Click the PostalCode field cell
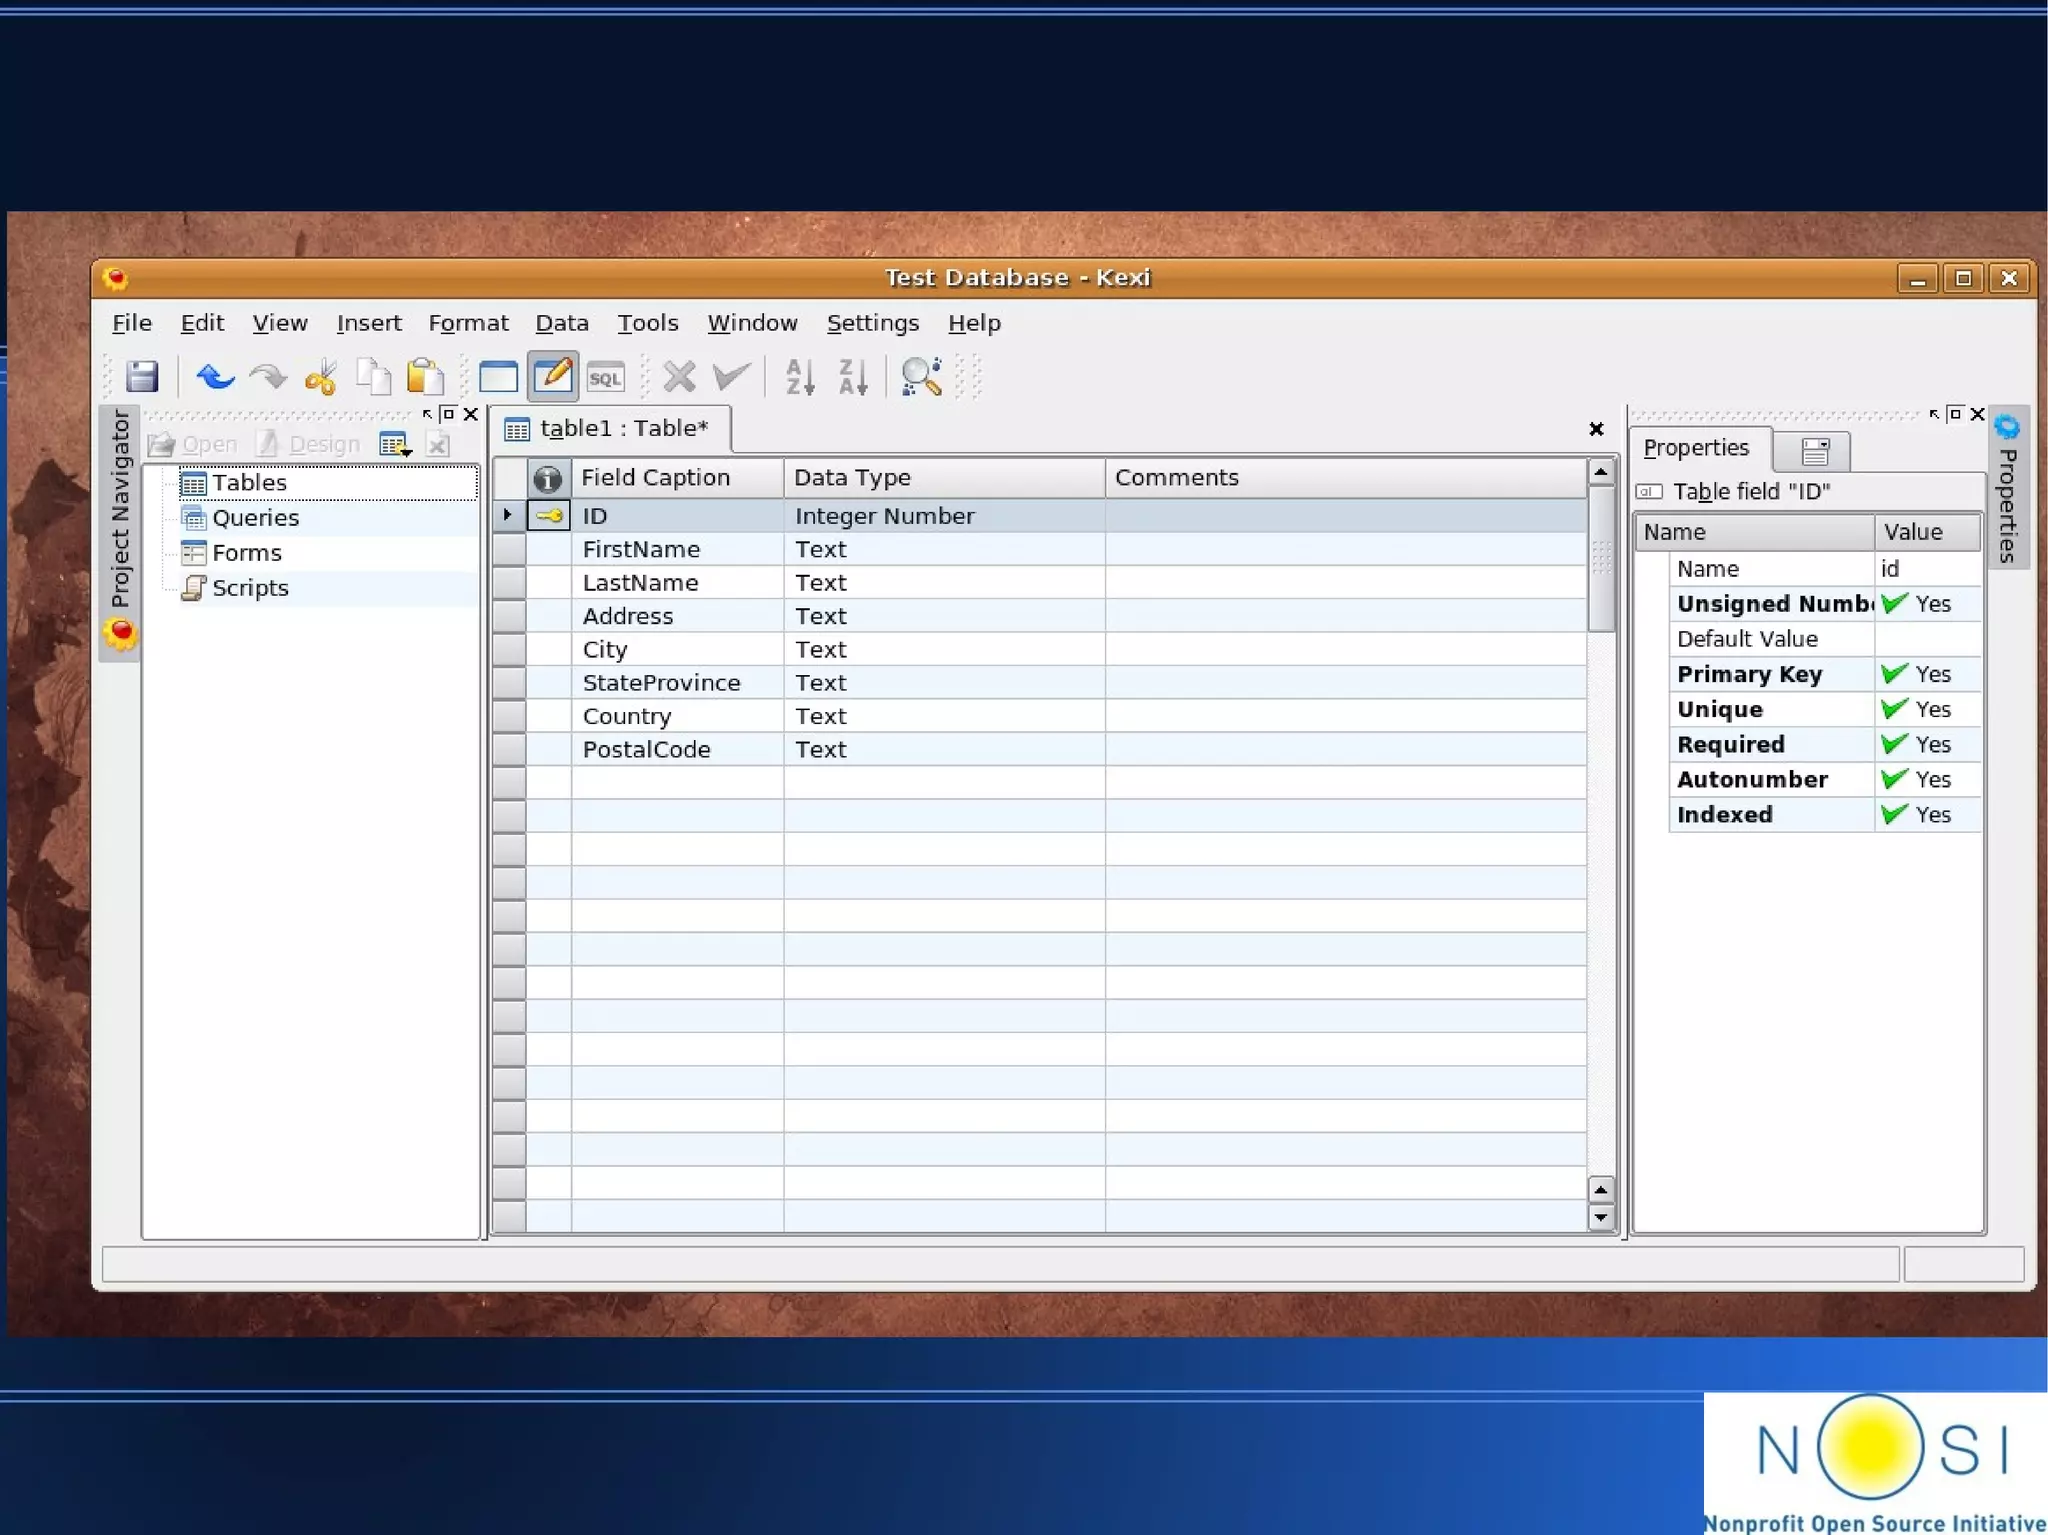Image resolution: width=2048 pixels, height=1535 pixels. pos(677,749)
